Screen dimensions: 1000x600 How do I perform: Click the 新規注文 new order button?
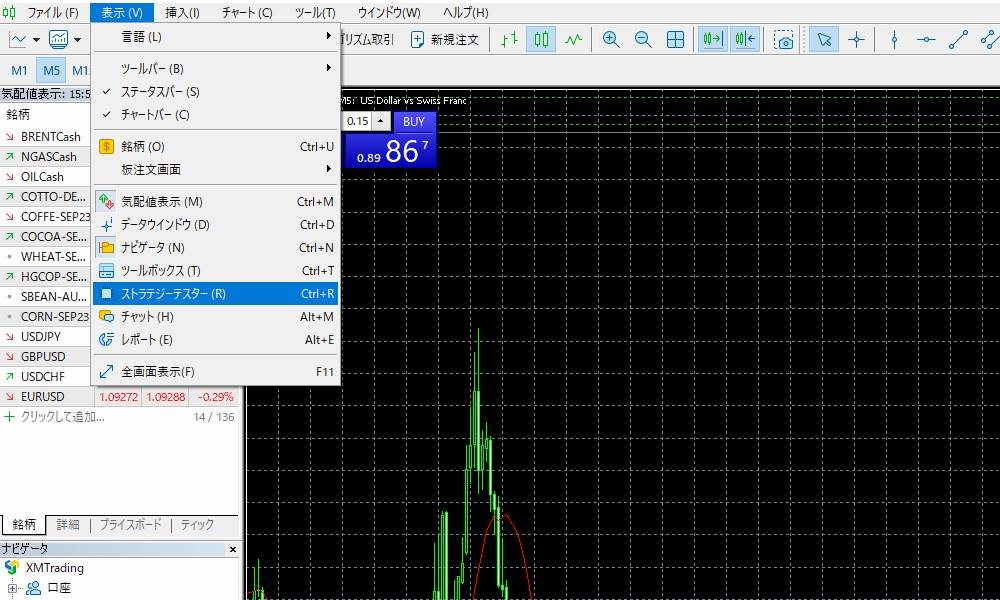(445, 40)
